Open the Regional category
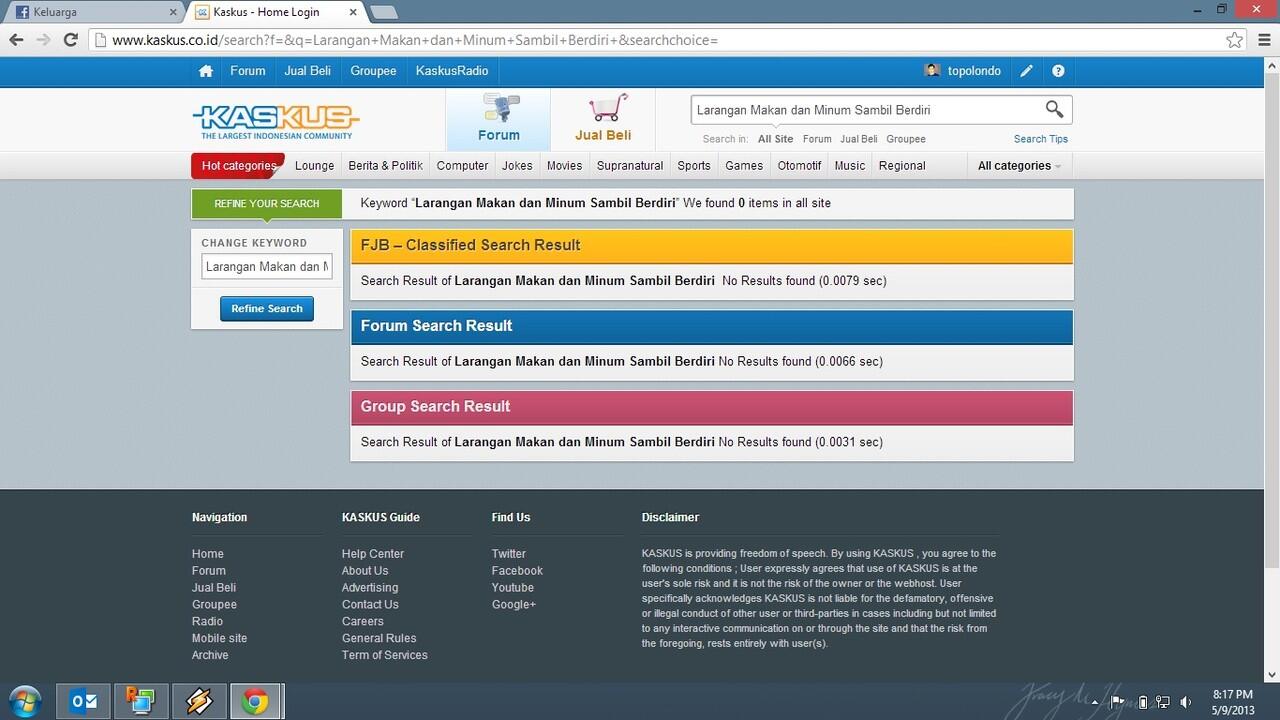Image resolution: width=1280 pixels, height=720 pixels. coord(902,166)
